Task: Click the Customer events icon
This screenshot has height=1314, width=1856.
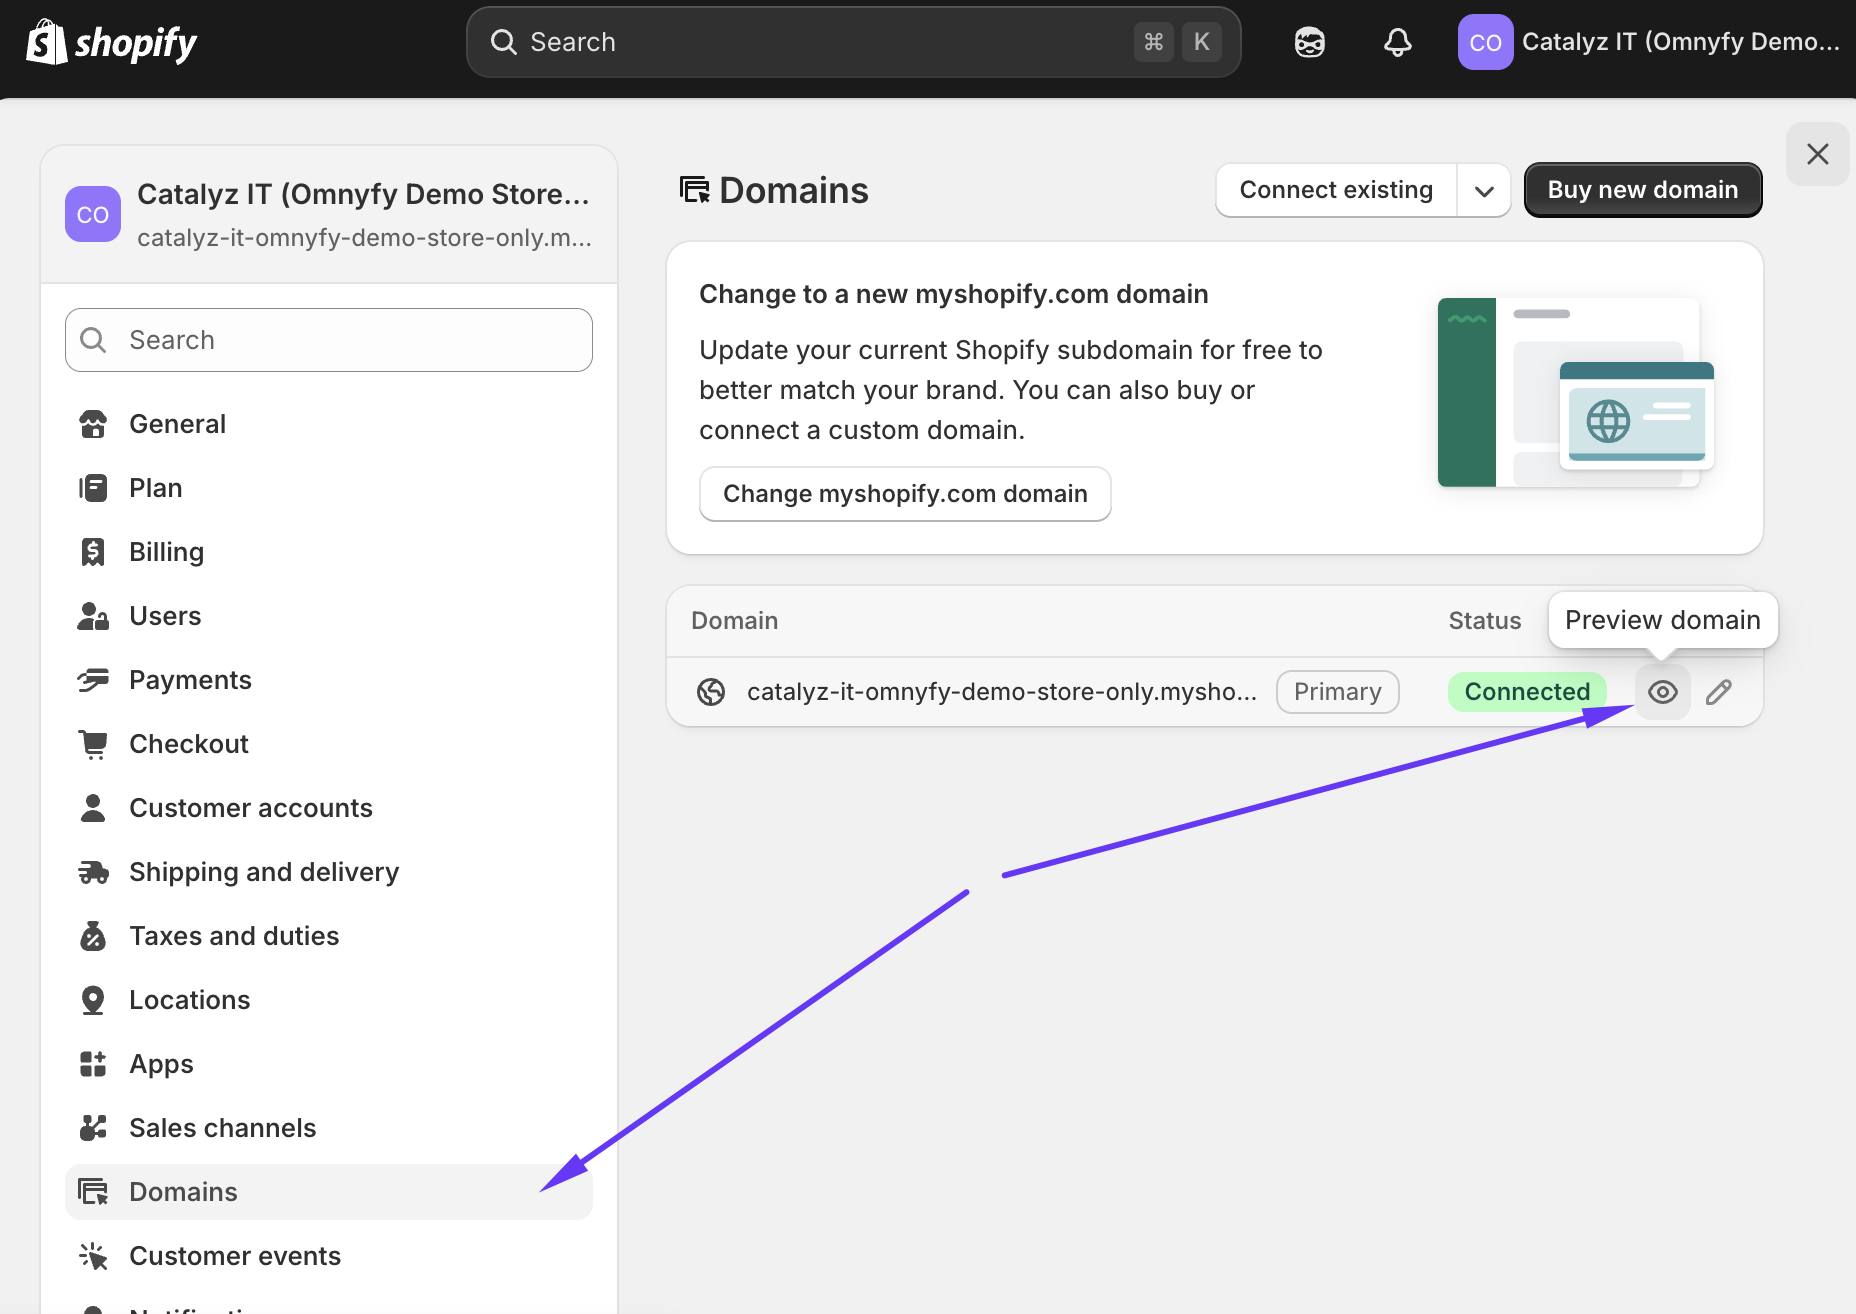Action: 93,1256
